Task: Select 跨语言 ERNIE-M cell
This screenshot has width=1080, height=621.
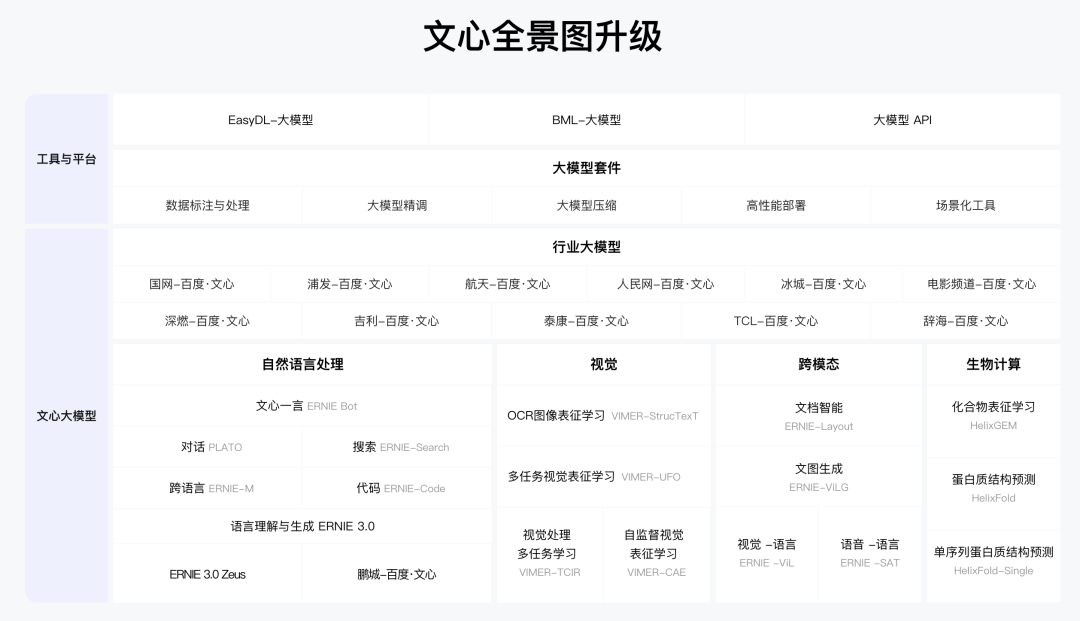Action: click(207, 488)
